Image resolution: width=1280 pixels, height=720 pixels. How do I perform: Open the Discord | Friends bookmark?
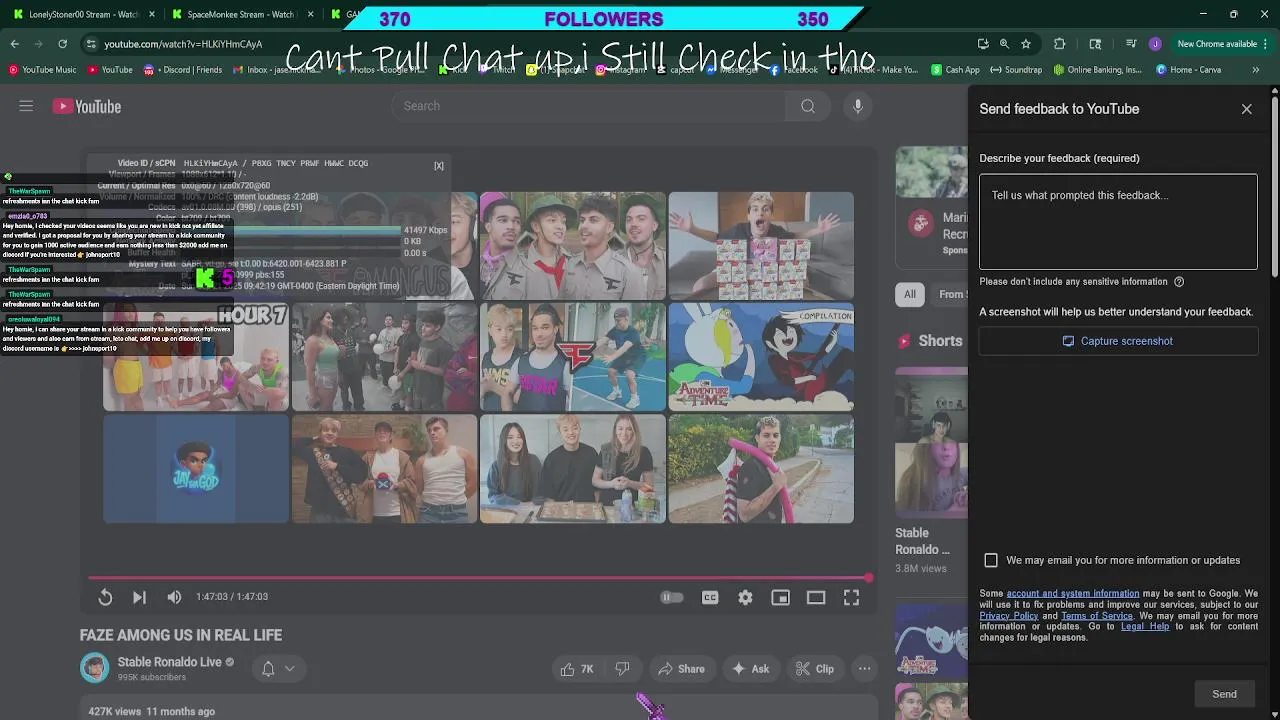pos(183,70)
